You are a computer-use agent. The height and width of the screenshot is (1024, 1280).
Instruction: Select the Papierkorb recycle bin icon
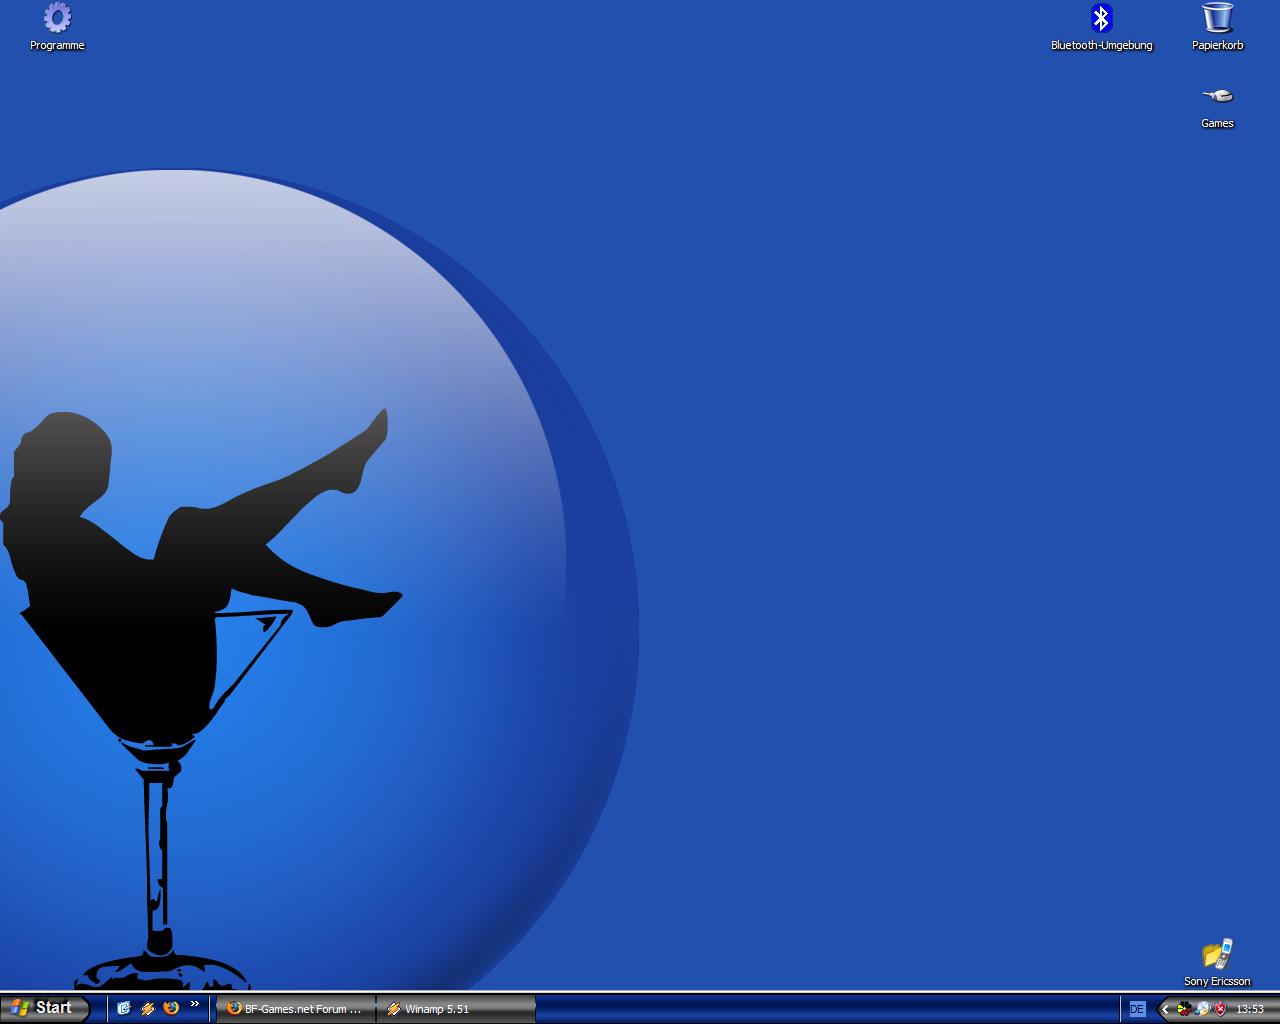click(1217, 27)
